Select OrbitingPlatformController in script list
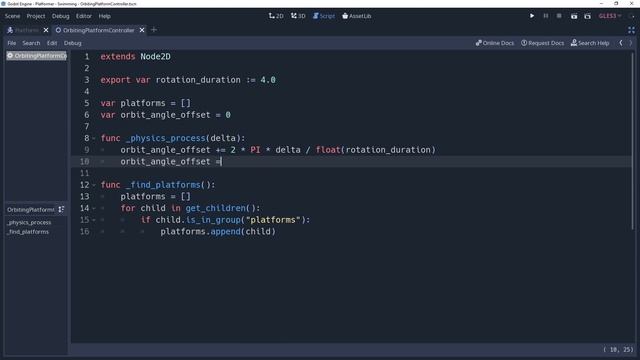This screenshot has width=640, height=360. [36, 56]
